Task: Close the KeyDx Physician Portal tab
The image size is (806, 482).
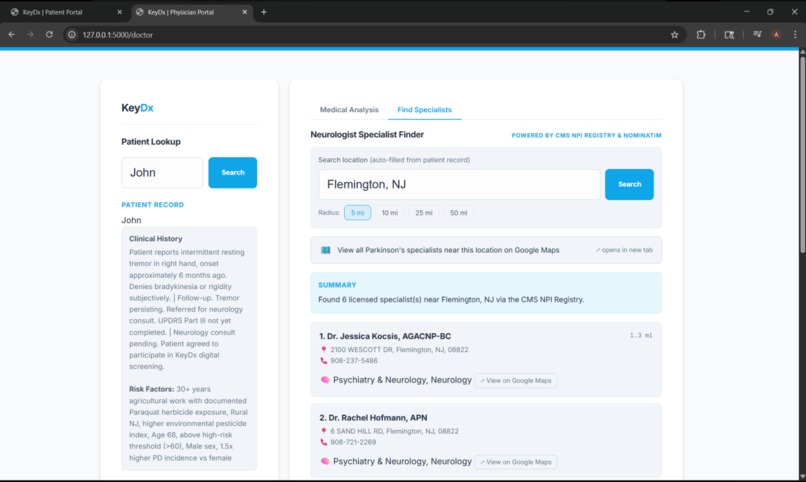Action: 245,12
